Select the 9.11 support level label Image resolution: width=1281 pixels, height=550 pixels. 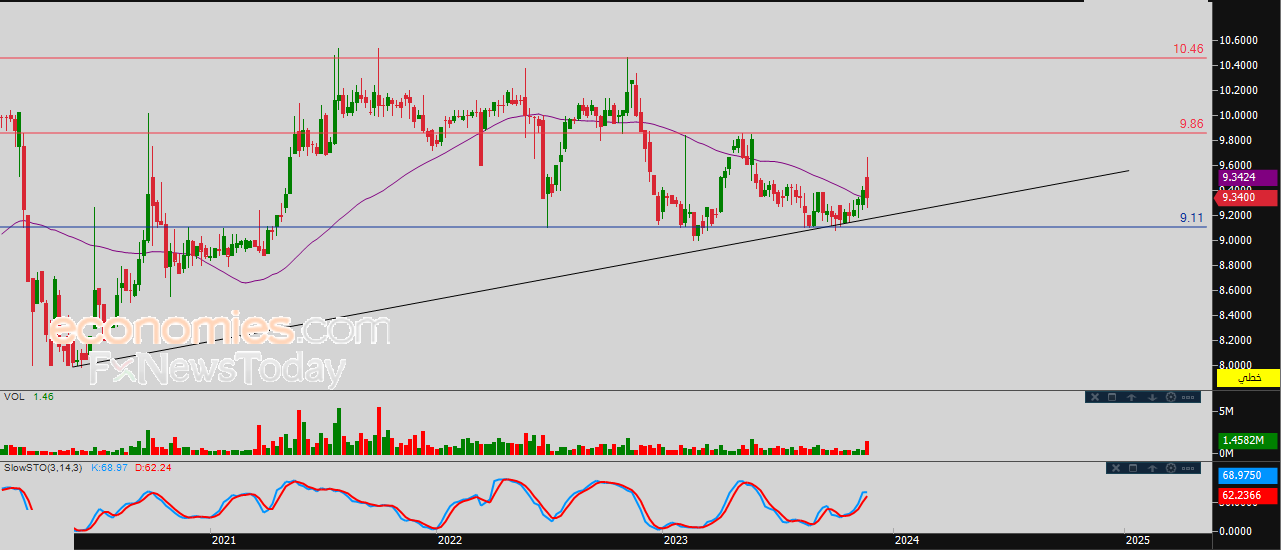click(x=1191, y=217)
